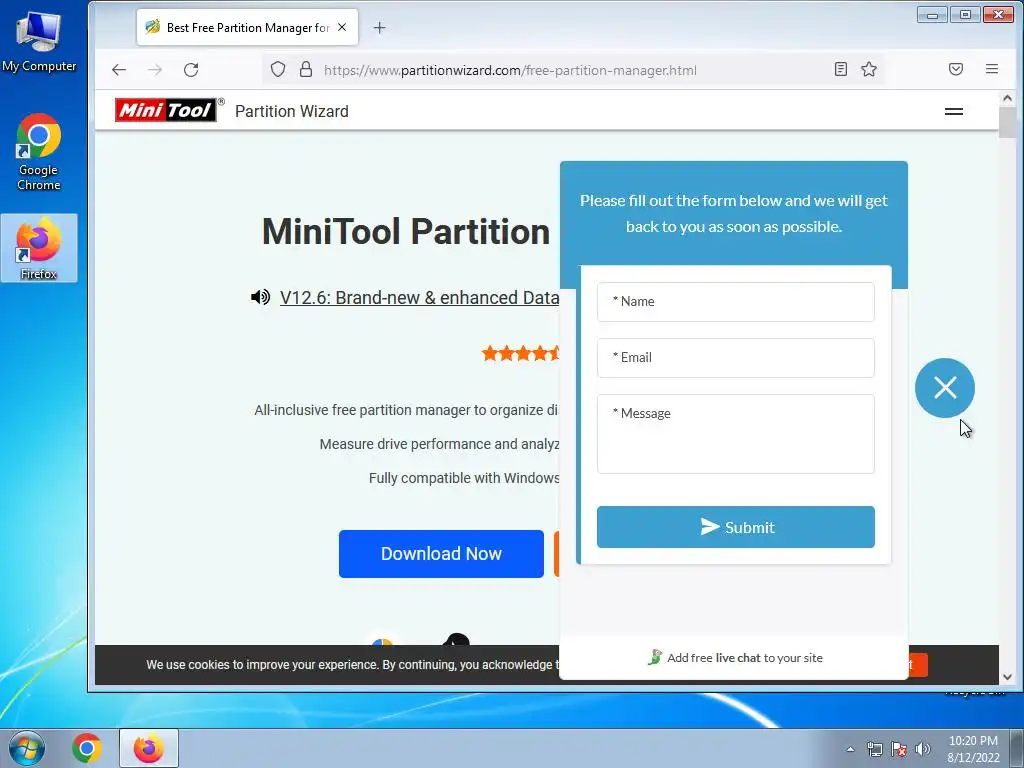1024x768 pixels.
Task: Show hidden tray icons arrow
Action: click(850, 749)
